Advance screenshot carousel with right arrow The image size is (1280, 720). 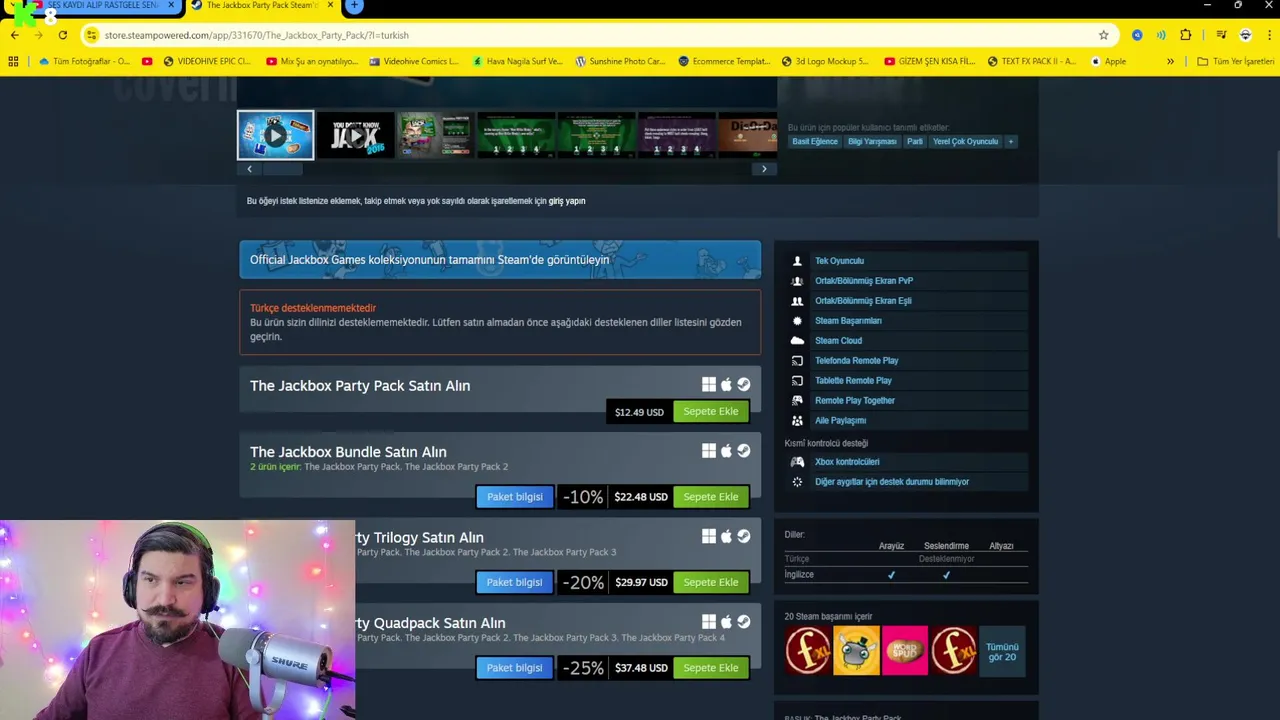(x=764, y=169)
